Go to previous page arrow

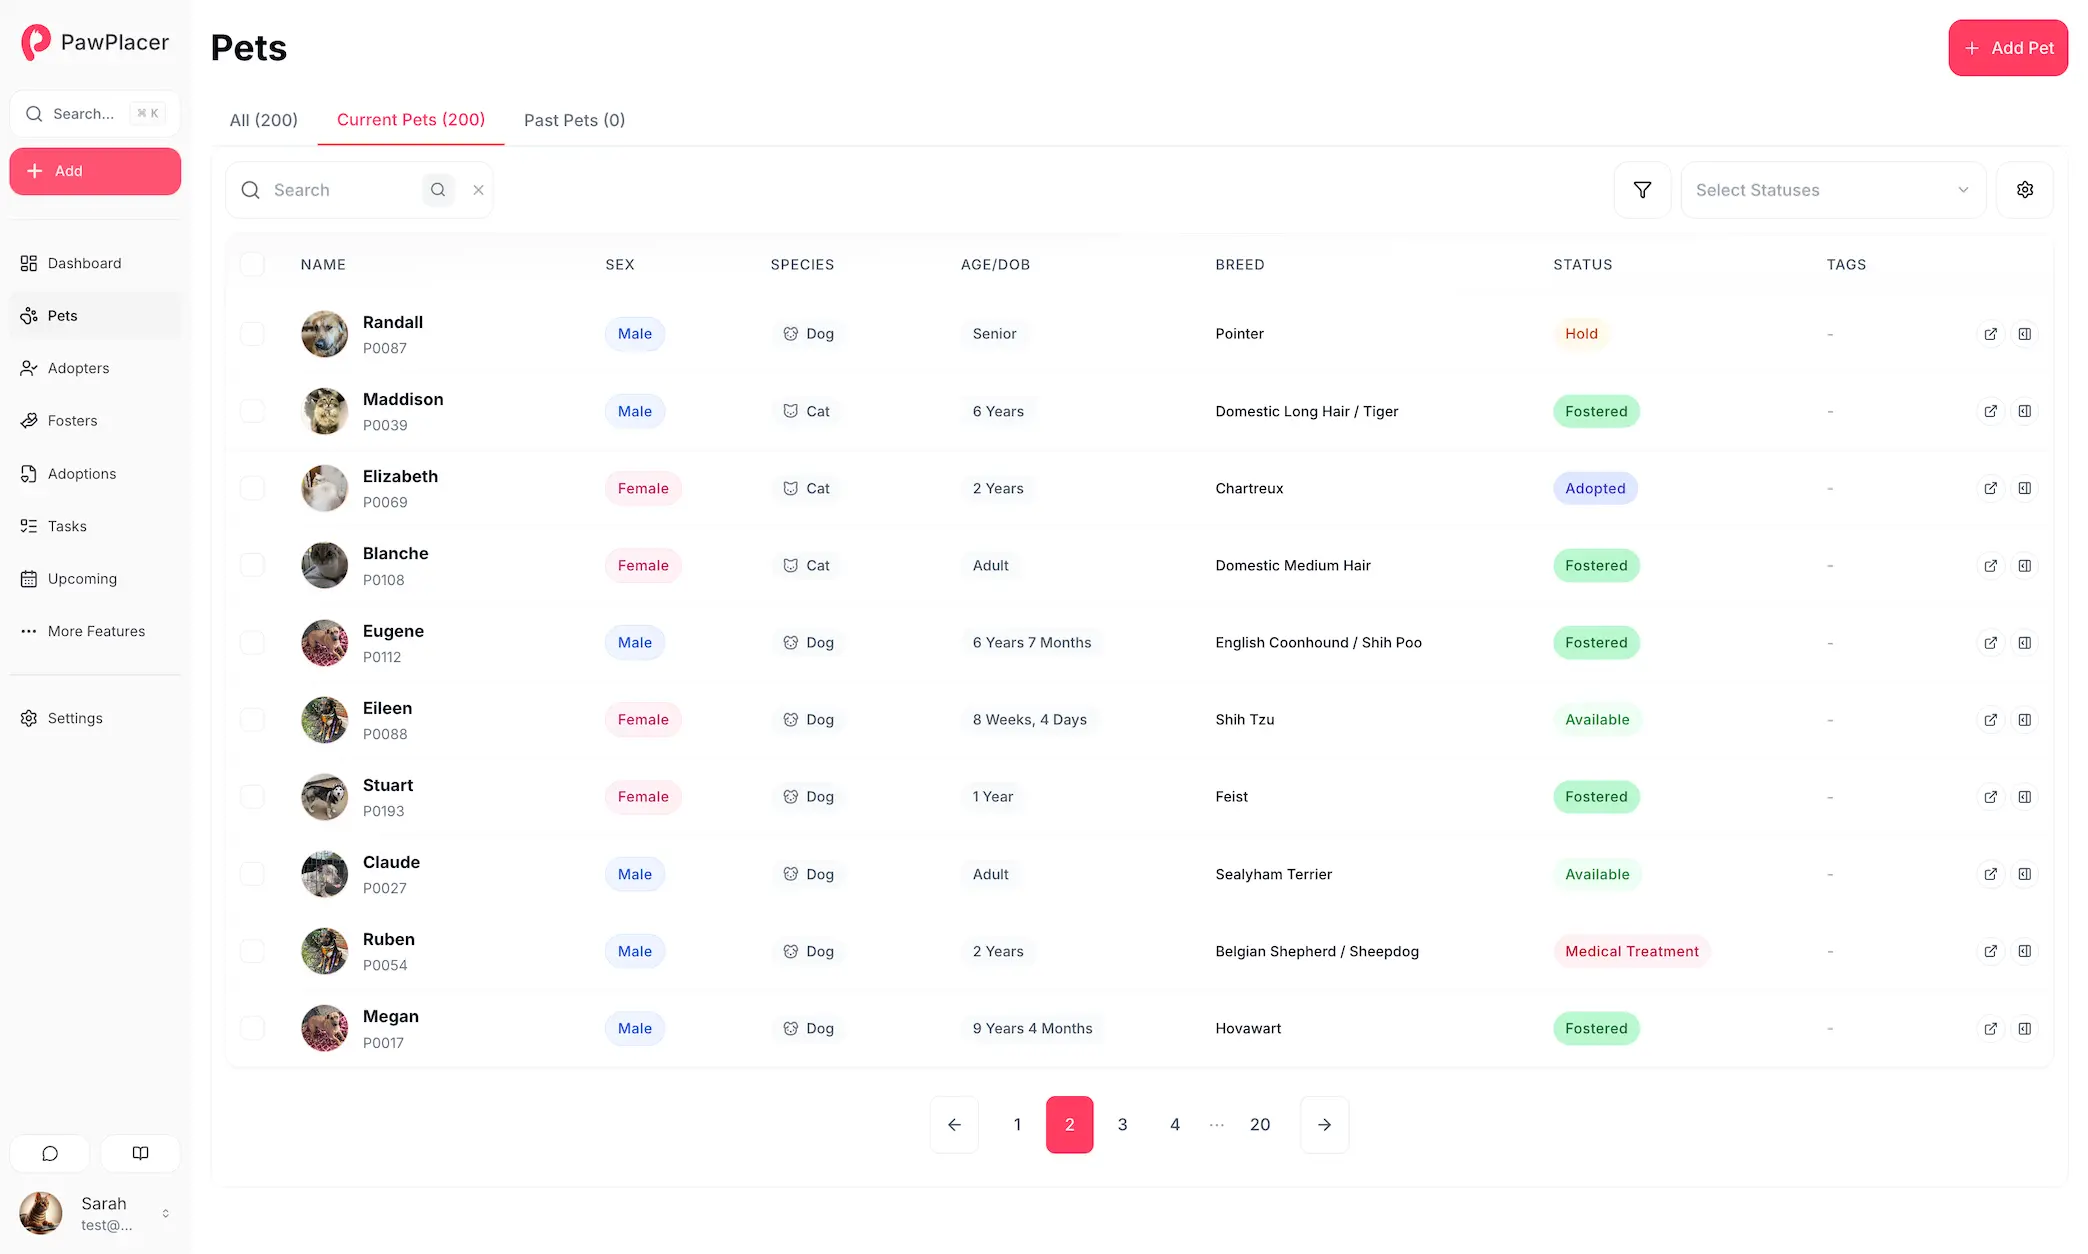pos(954,1125)
